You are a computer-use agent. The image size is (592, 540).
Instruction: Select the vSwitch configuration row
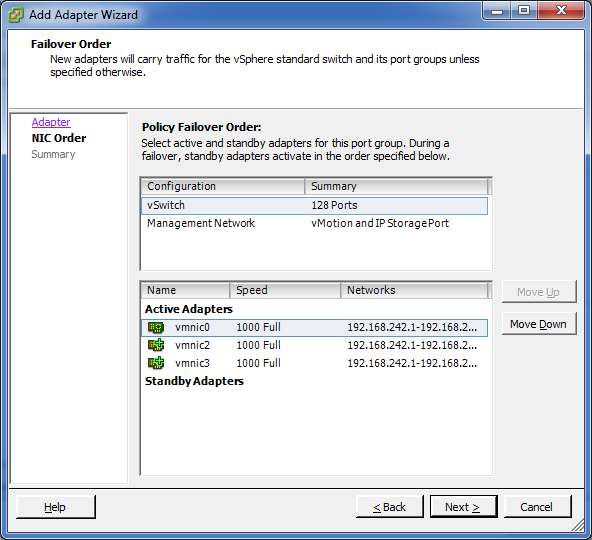click(314, 205)
